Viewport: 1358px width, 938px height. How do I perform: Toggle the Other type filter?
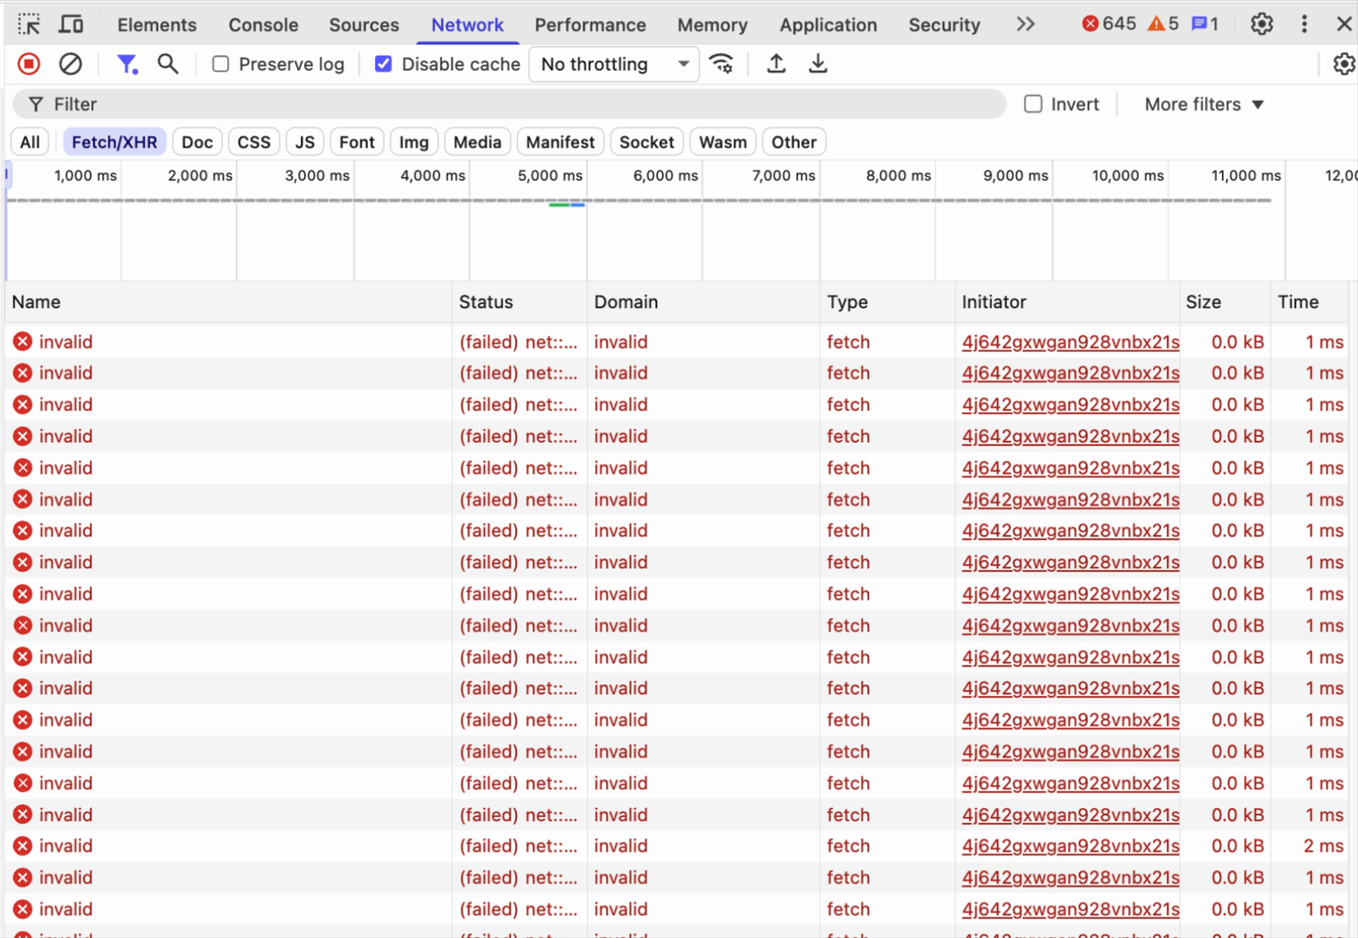[794, 142]
